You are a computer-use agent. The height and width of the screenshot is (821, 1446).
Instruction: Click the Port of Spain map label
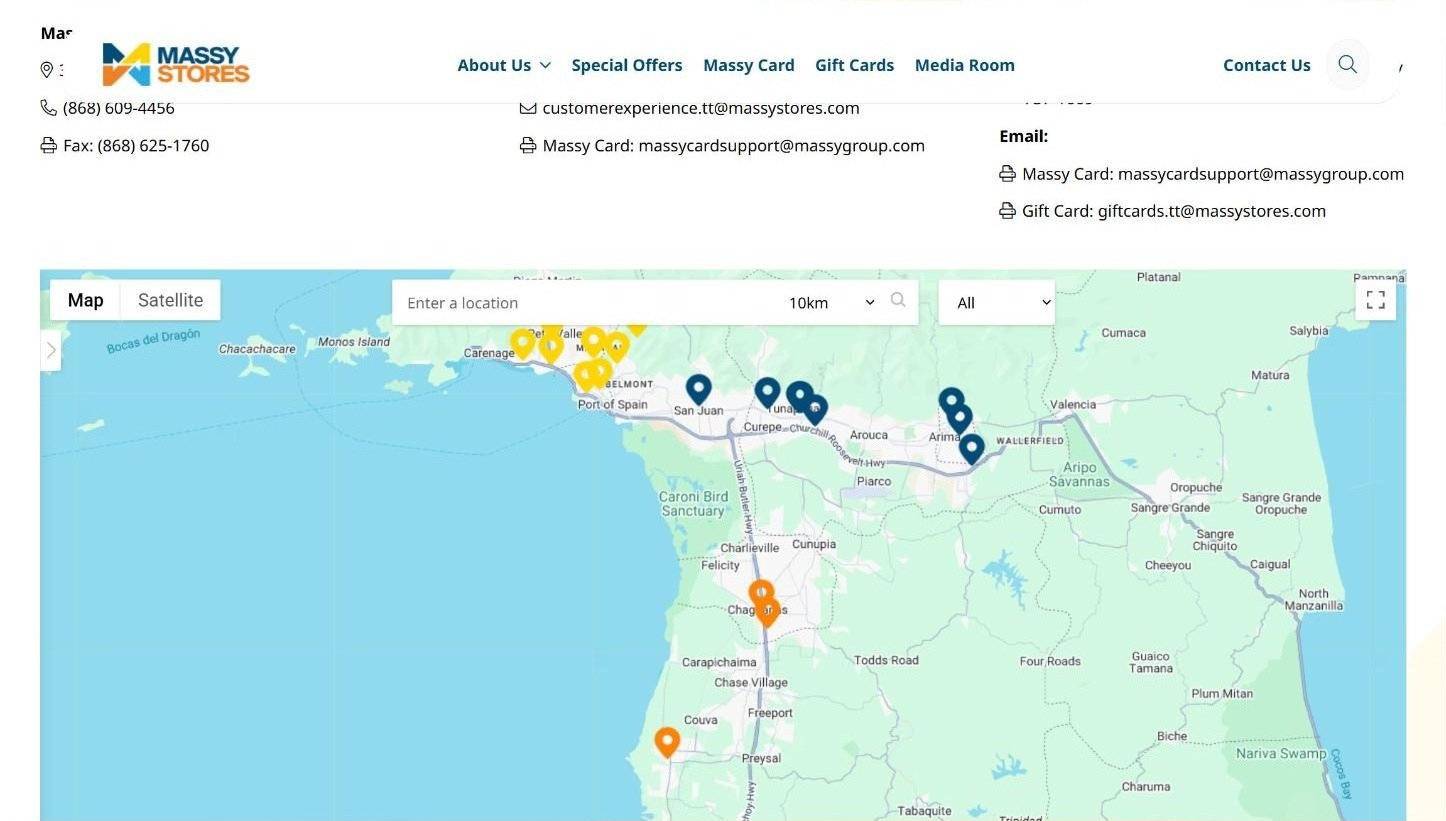(613, 405)
